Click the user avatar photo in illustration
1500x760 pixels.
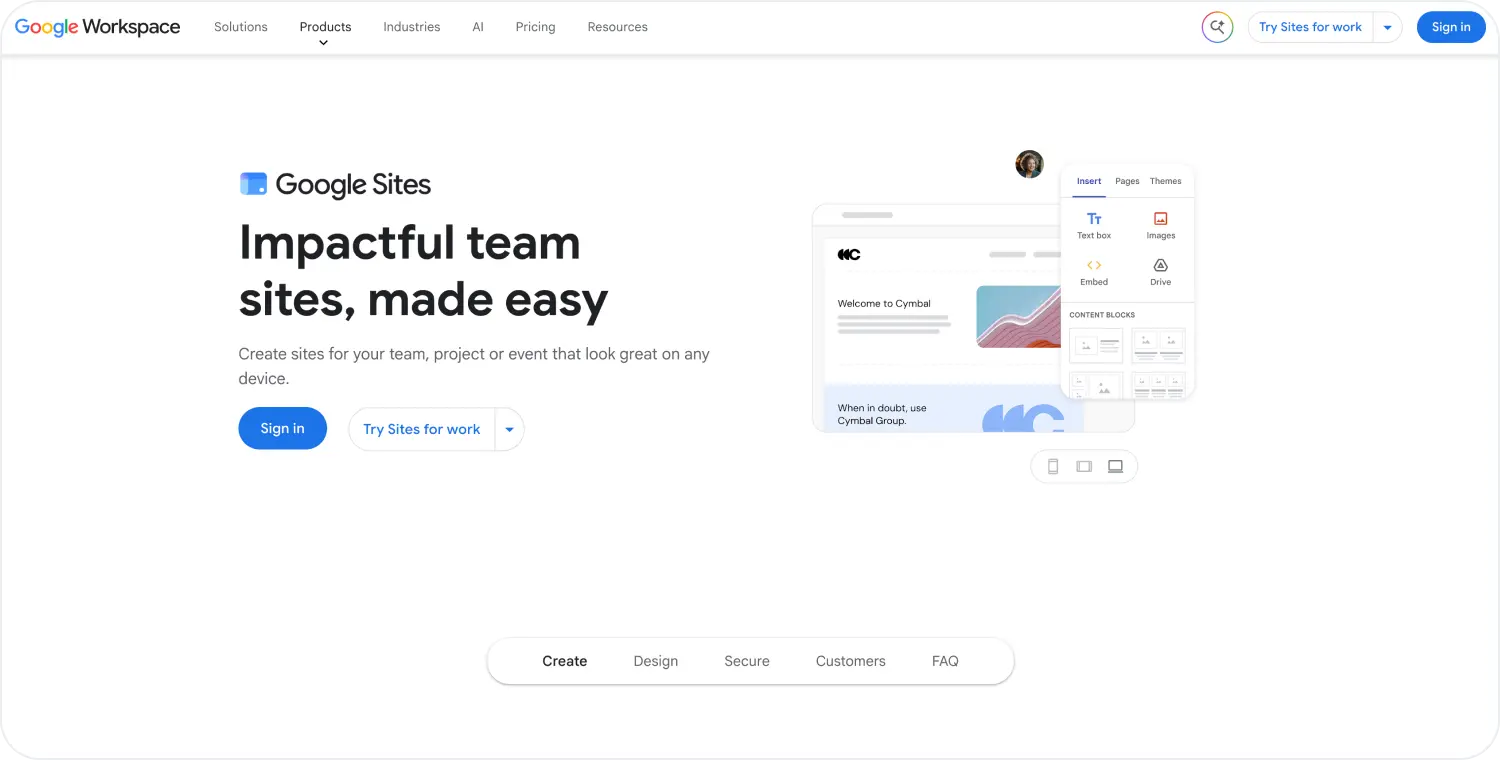coord(1029,164)
